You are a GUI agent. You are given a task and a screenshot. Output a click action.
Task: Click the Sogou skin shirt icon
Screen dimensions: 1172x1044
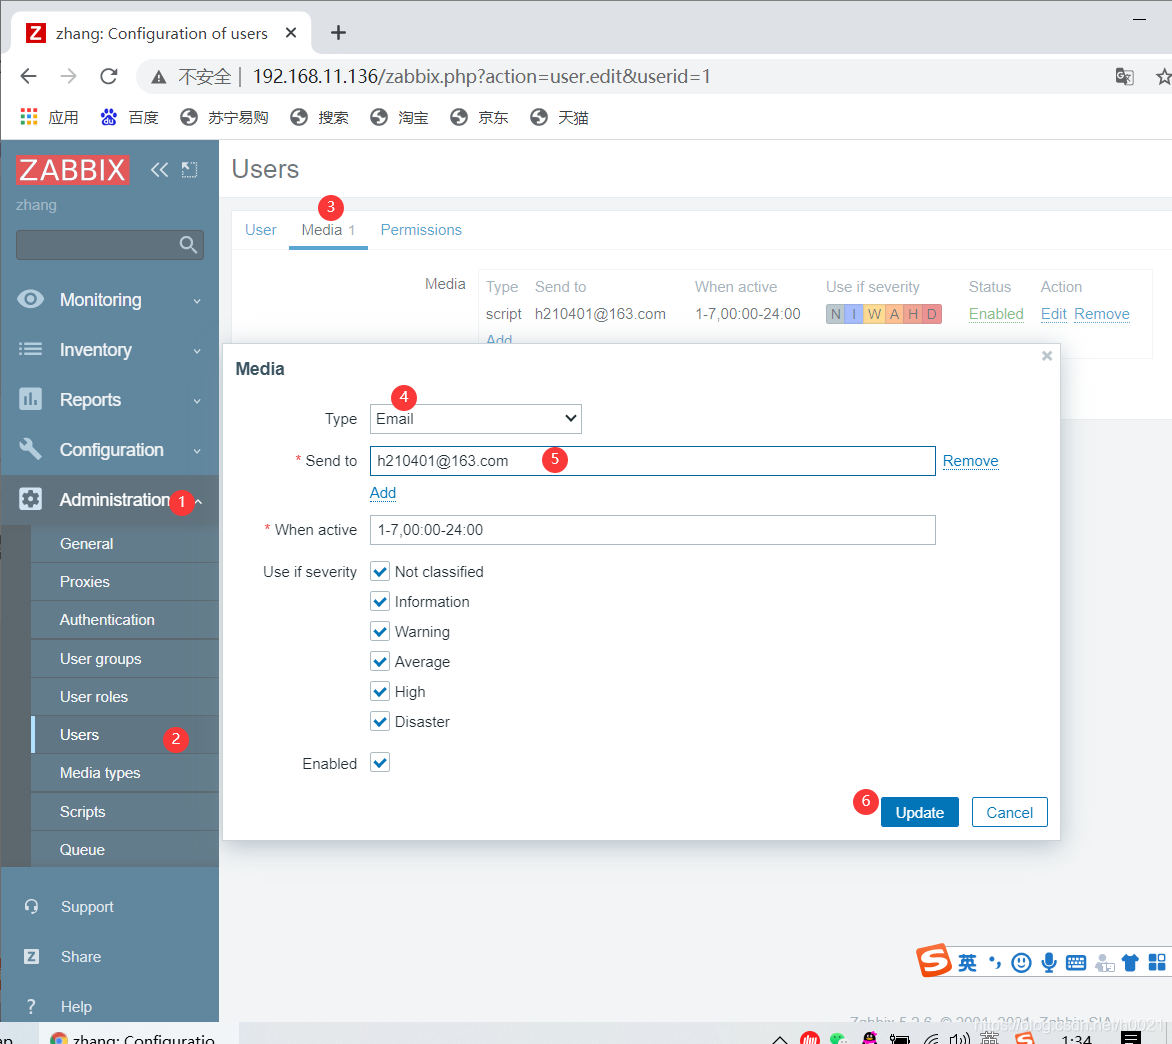tap(1130, 963)
